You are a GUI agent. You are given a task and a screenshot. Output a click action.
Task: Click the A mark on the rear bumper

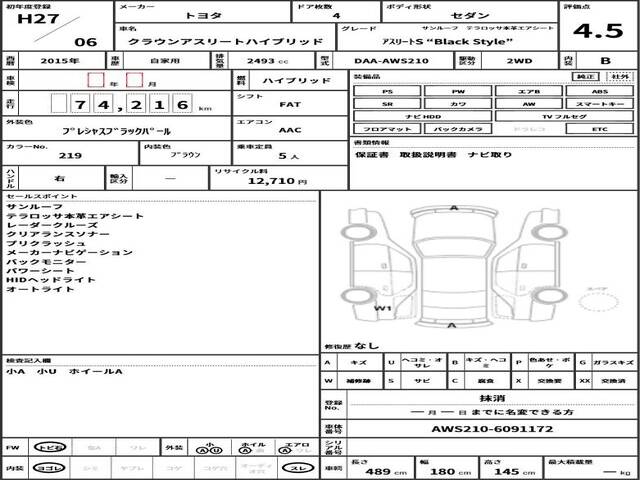click(x=452, y=325)
